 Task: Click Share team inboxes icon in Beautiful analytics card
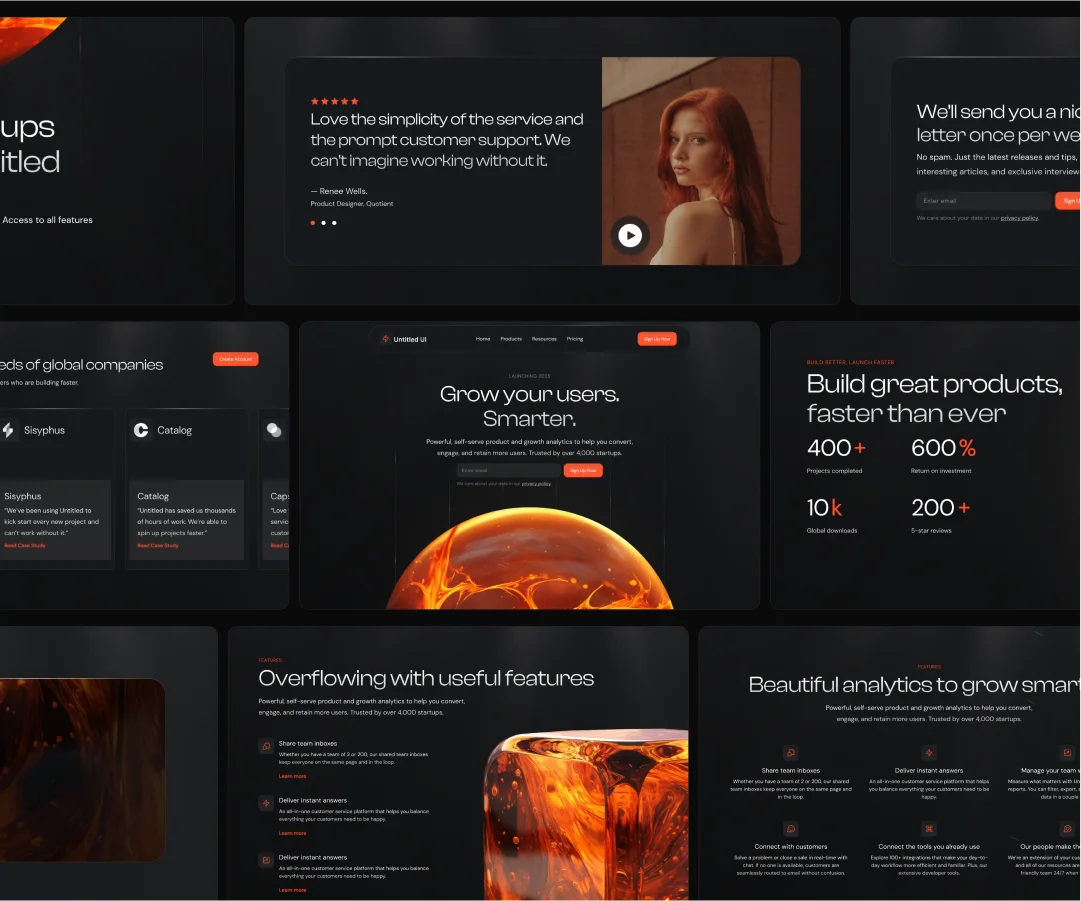791,753
